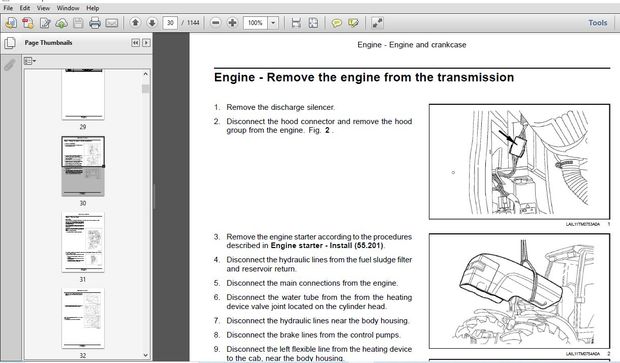Click step 1 'Remove the discharge silencer.'
This screenshot has height=363, width=620.
click(x=281, y=107)
